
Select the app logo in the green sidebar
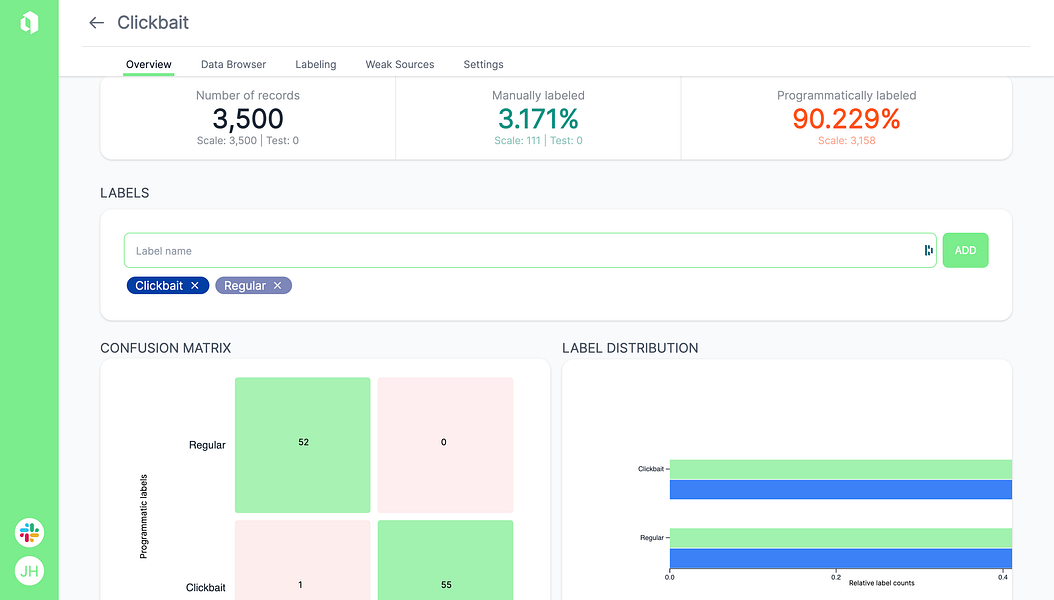point(29,21)
